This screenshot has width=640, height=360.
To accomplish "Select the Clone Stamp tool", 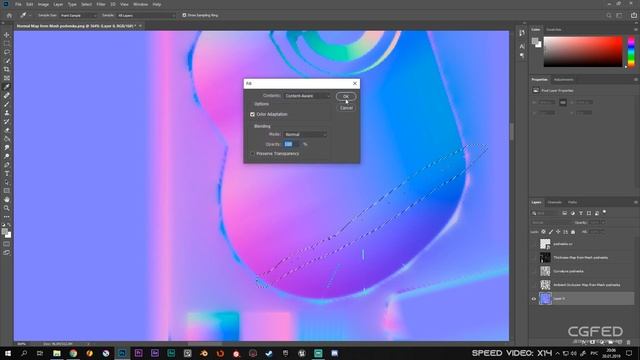I will (x=7, y=113).
